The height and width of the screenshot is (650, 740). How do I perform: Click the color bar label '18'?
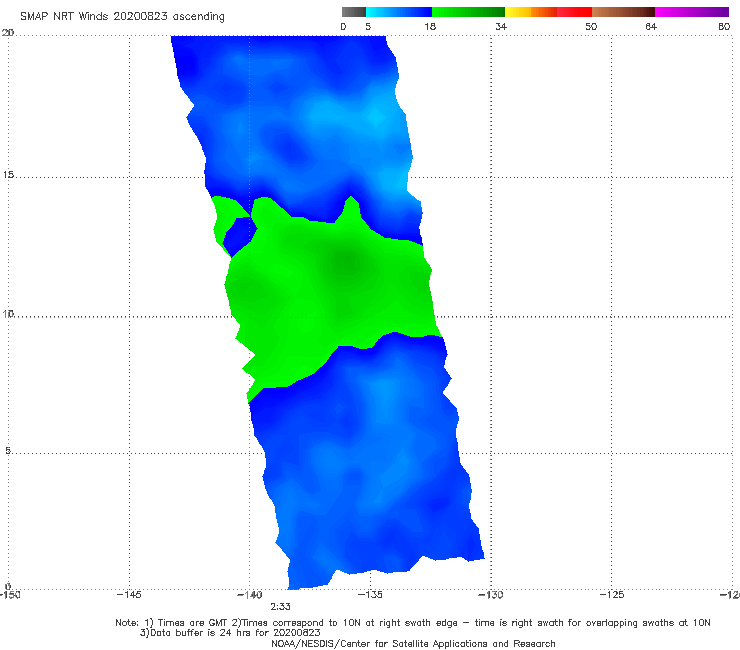(x=430, y=27)
